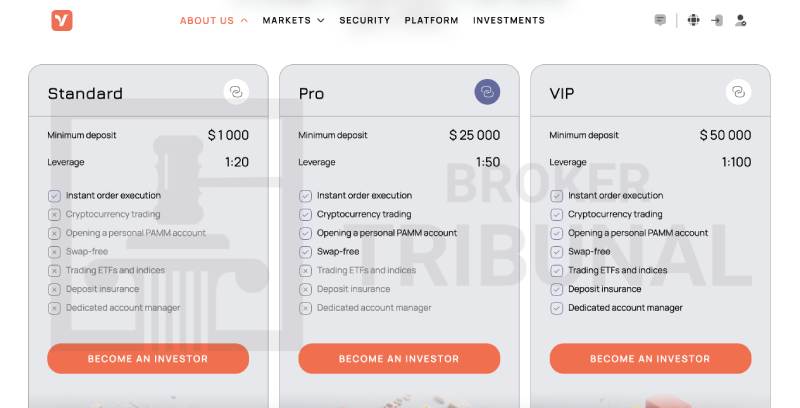Click the Standard plan circular icon

(x=236, y=93)
